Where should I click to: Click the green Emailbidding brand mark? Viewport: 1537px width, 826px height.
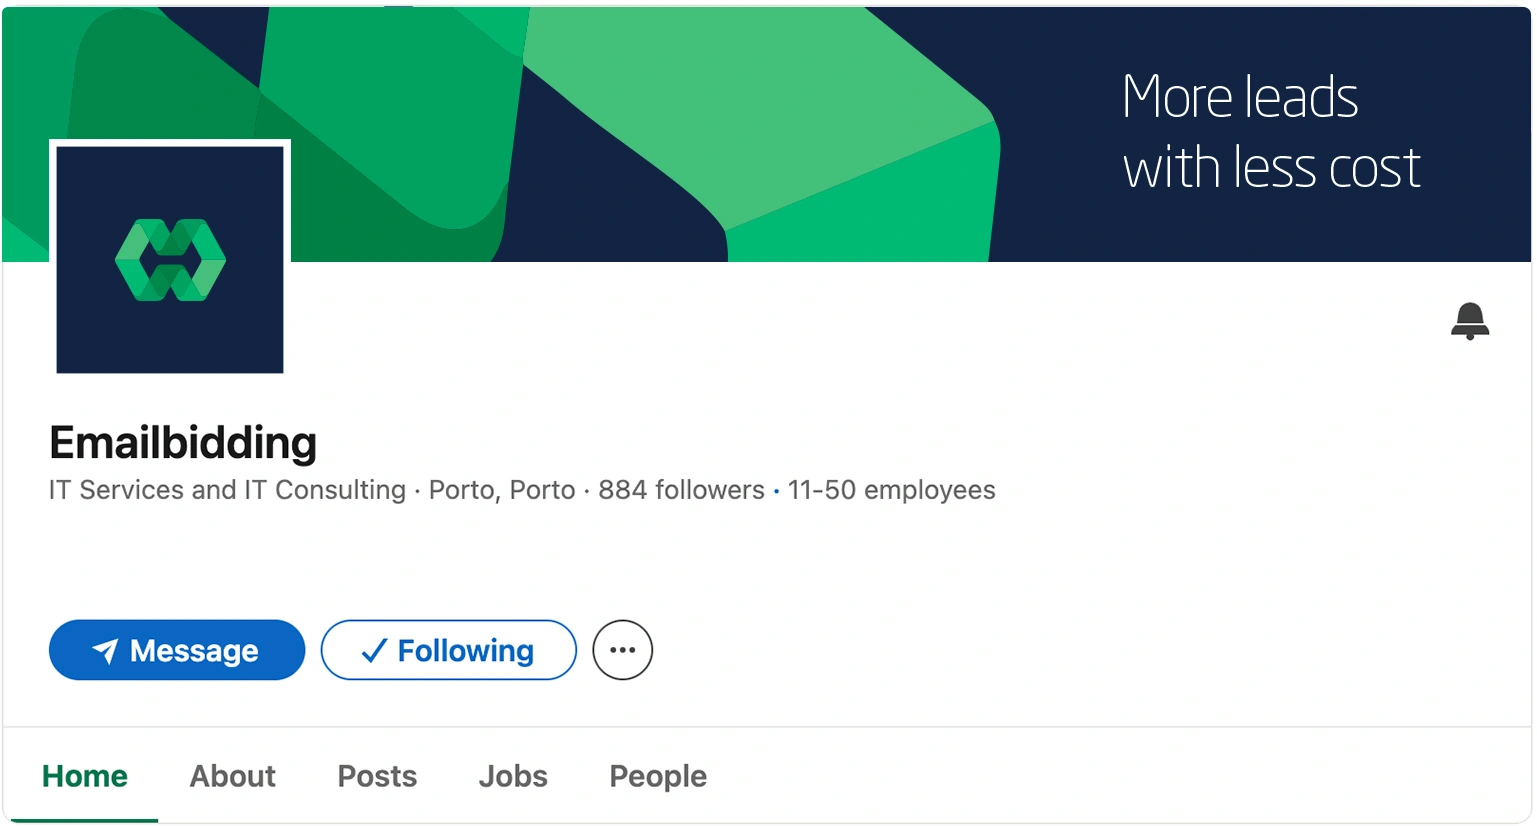coord(169,258)
